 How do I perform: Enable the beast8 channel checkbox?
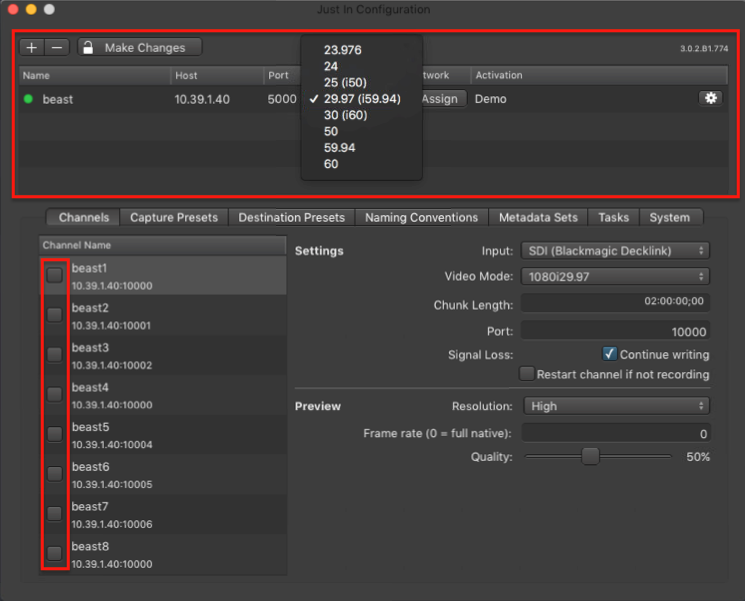(55, 553)
